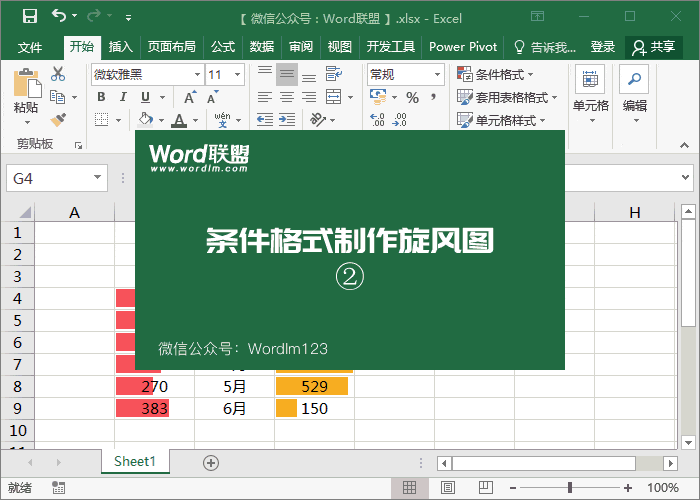Click the 登录 Sign in link
The height and width of the screenshot is (500, 700).
(602, 47)
